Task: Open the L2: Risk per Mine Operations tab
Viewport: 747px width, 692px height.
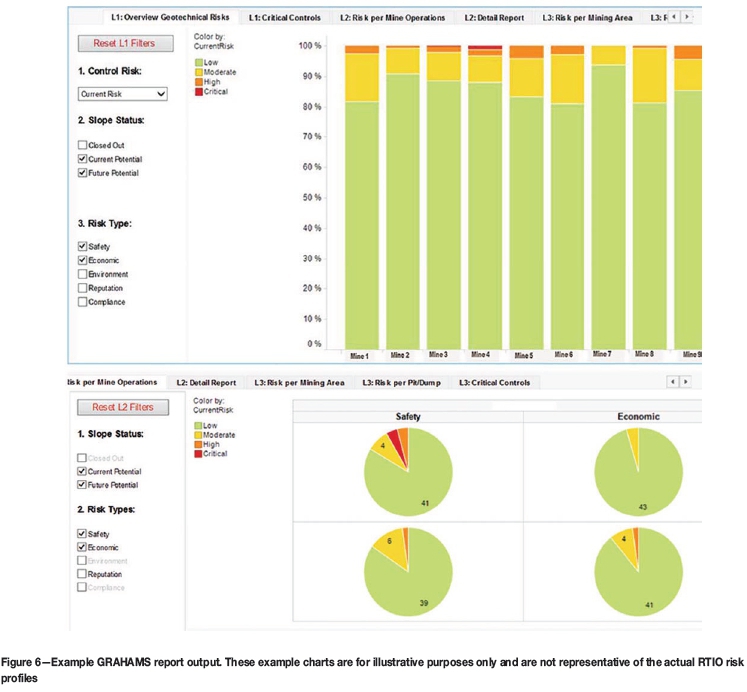Action: 390,17
